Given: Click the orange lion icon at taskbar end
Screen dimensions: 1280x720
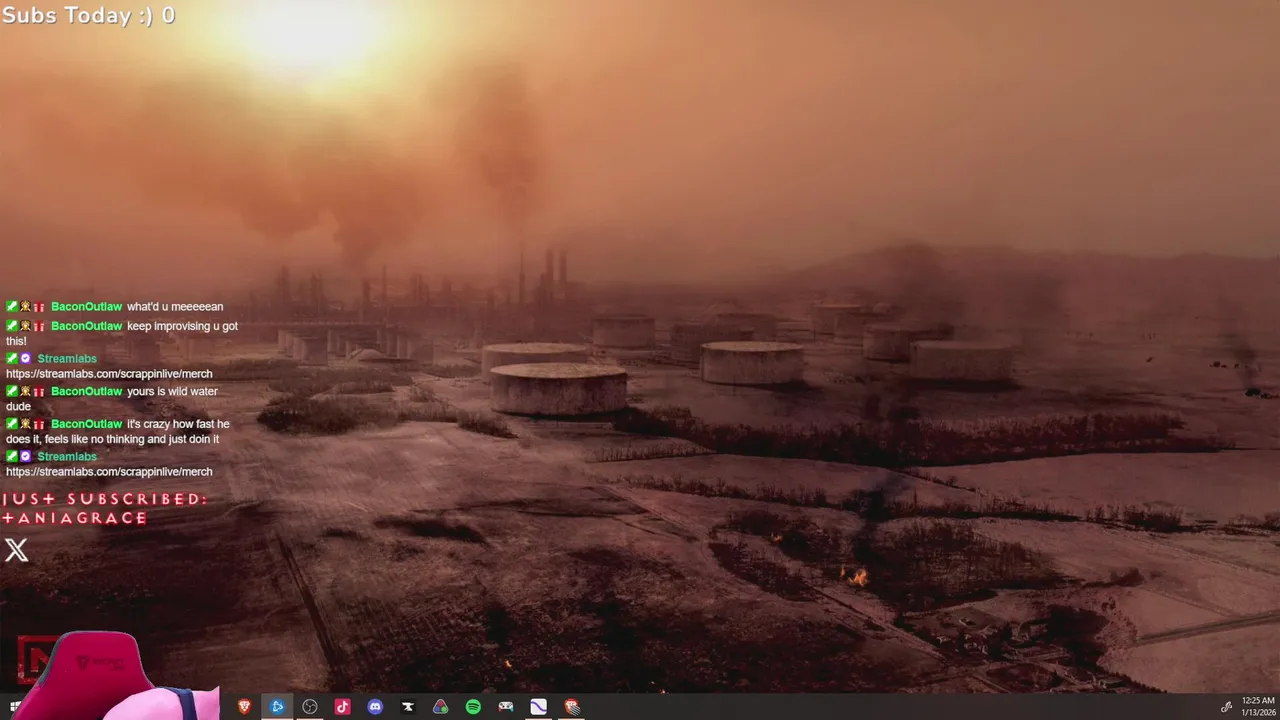Looking at the screenshot, I should 571,706.
